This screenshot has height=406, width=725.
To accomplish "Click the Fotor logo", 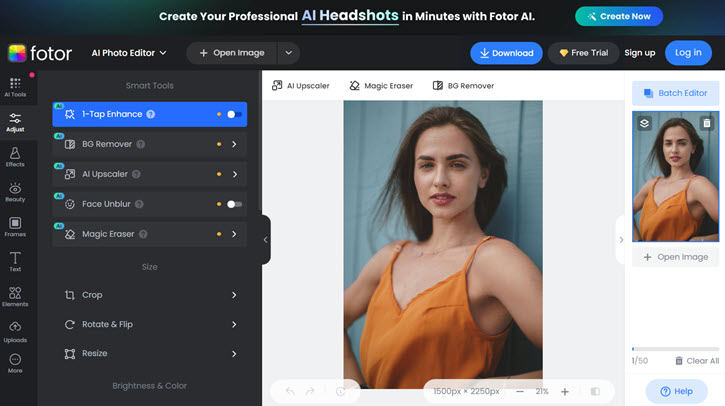I will pyautogui.click(x=40, y=53).
